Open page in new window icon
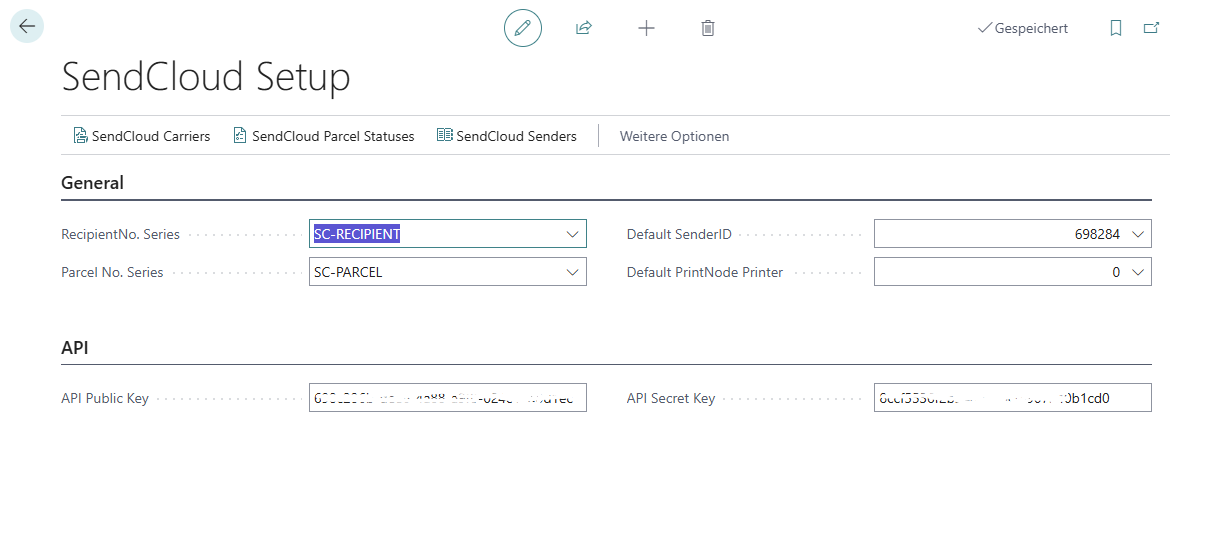The image size is (1232, 539). [x=1151, y=28]
